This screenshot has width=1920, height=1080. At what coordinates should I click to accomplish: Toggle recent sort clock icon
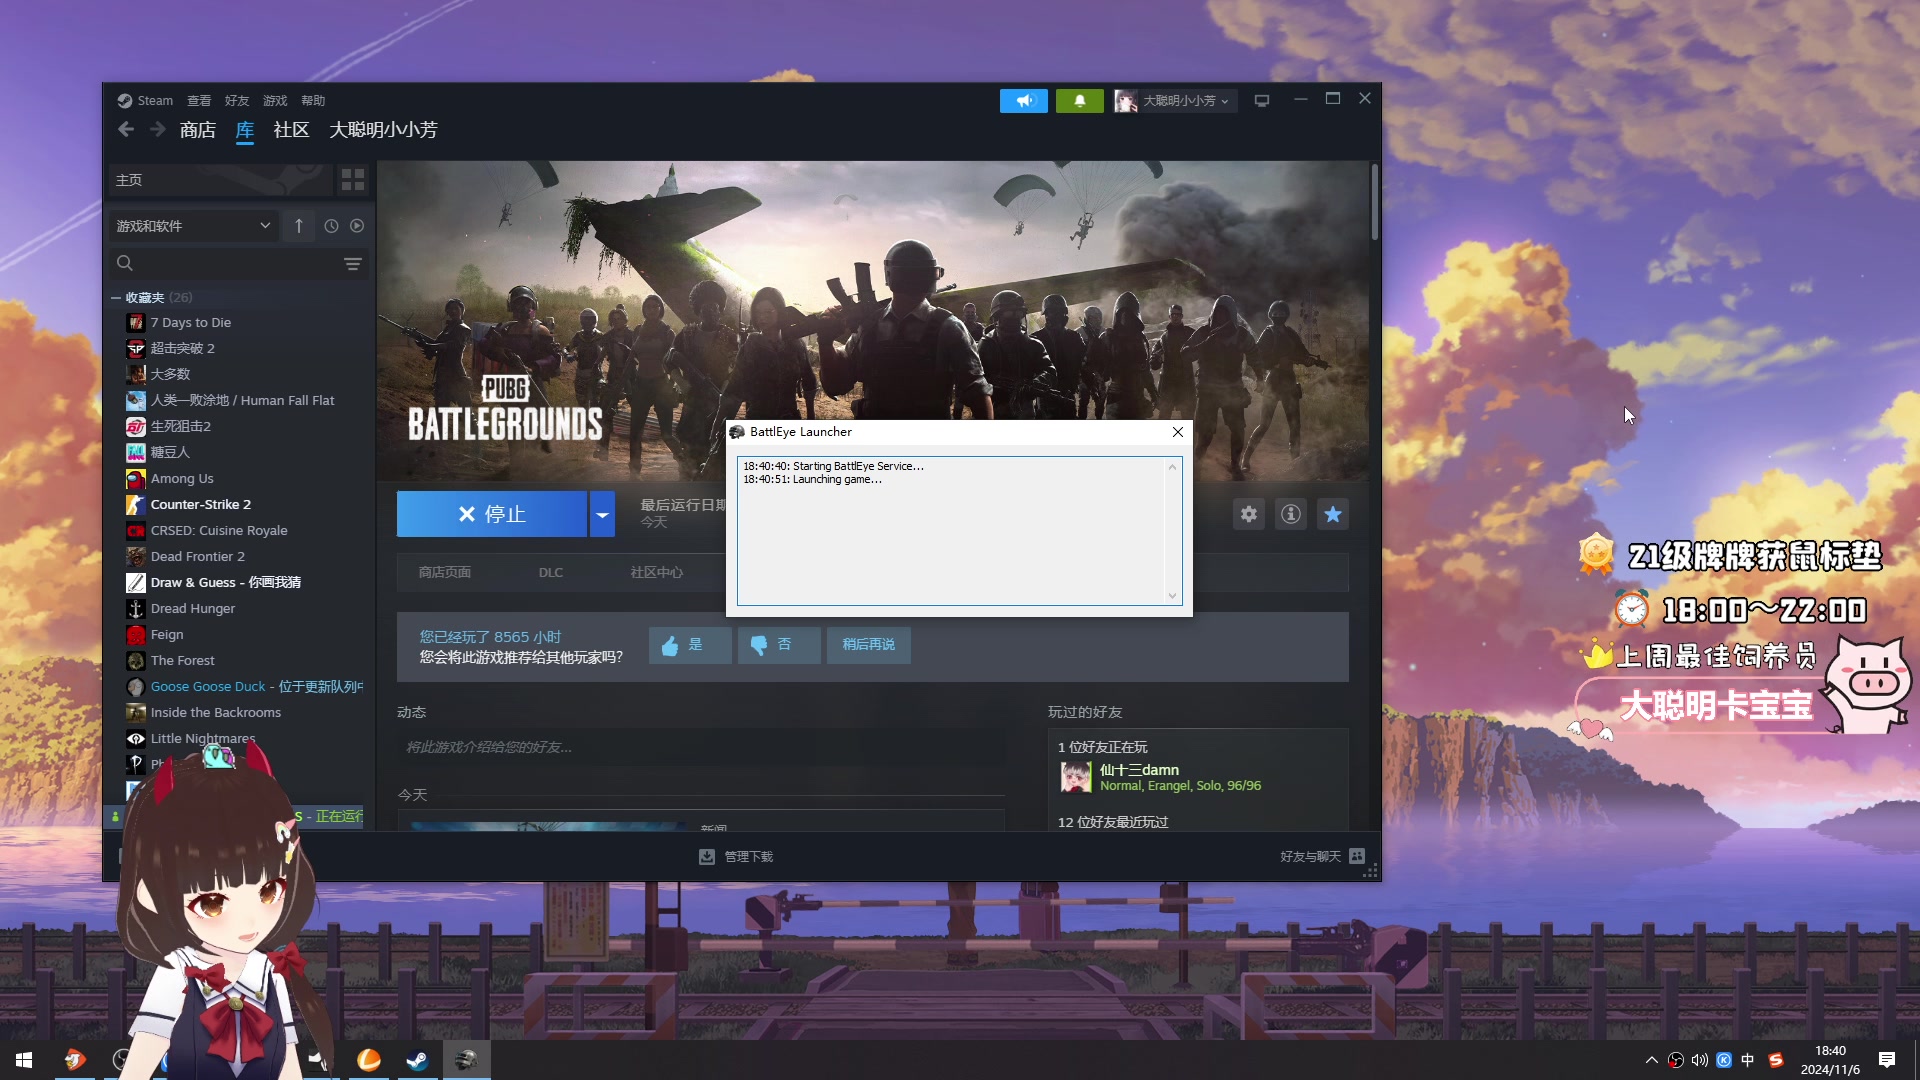[331, 226]
